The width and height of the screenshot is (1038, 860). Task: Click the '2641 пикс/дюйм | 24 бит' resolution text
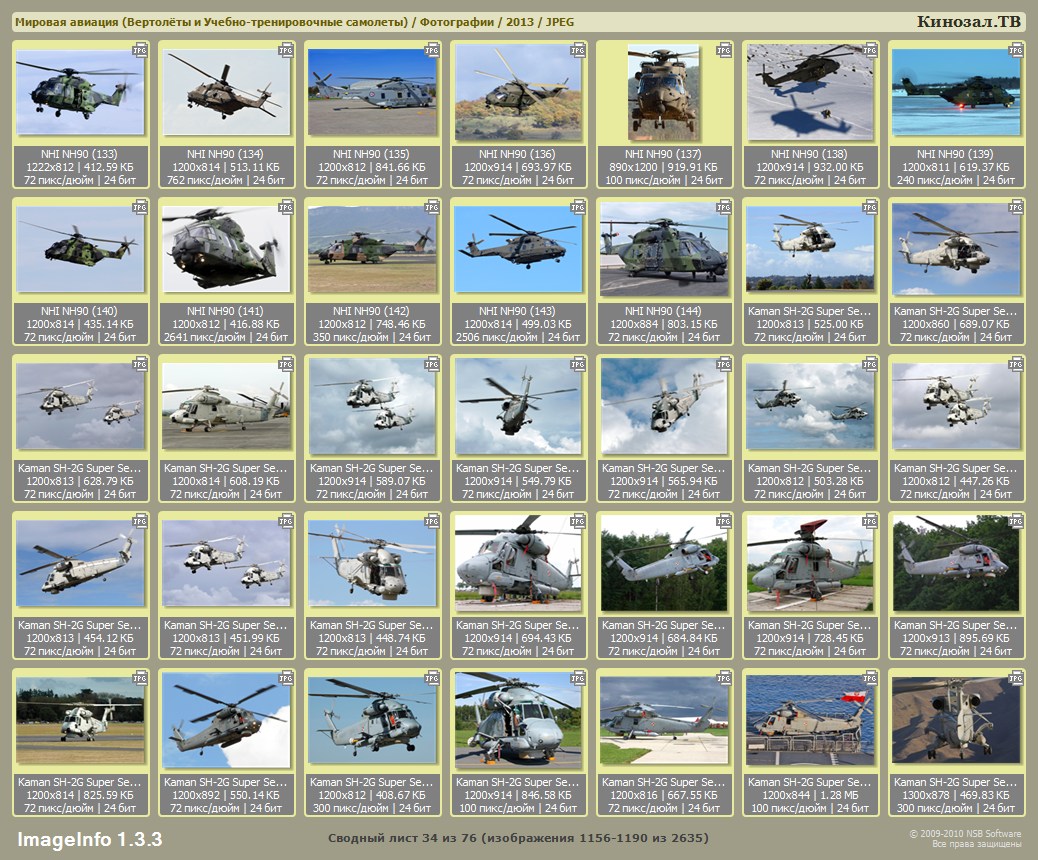tap(226, 337)
